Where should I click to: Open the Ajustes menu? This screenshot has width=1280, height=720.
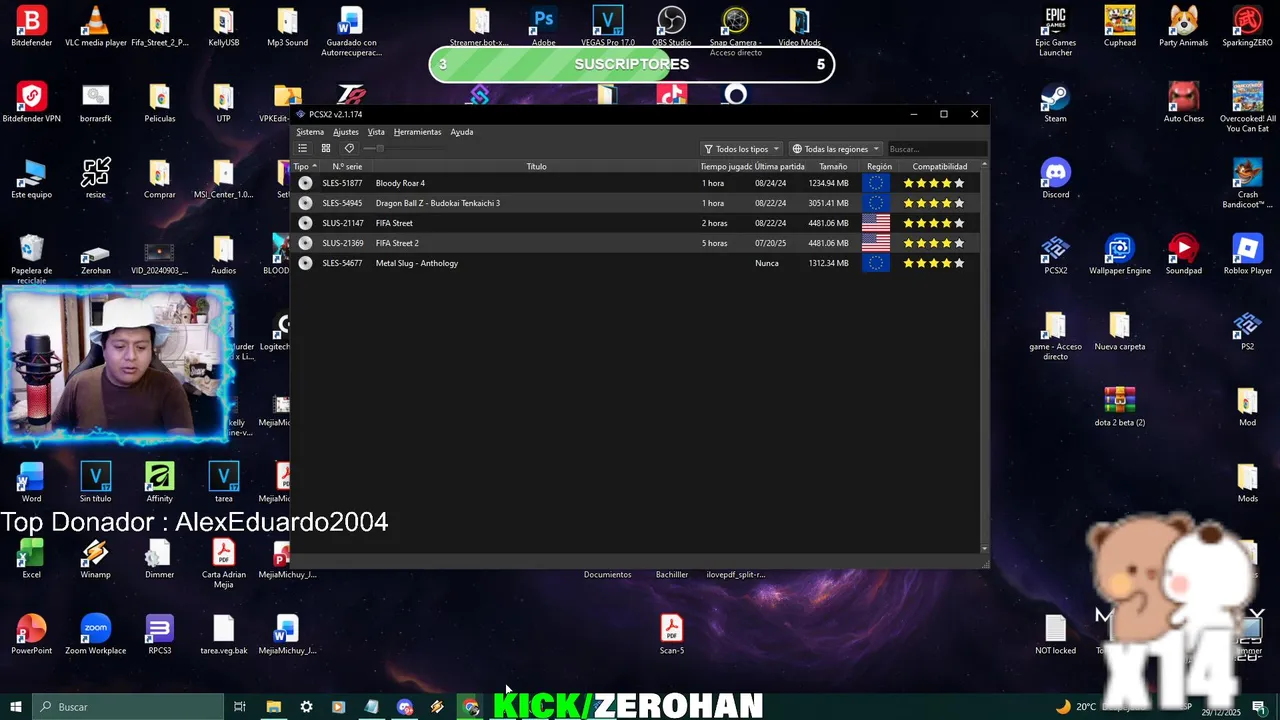(346, 132)
